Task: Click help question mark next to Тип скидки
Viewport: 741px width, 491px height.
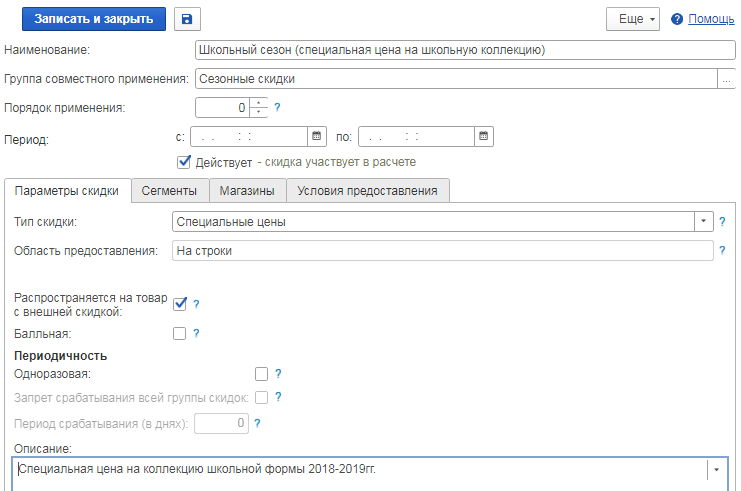Action: coord(722,222)
